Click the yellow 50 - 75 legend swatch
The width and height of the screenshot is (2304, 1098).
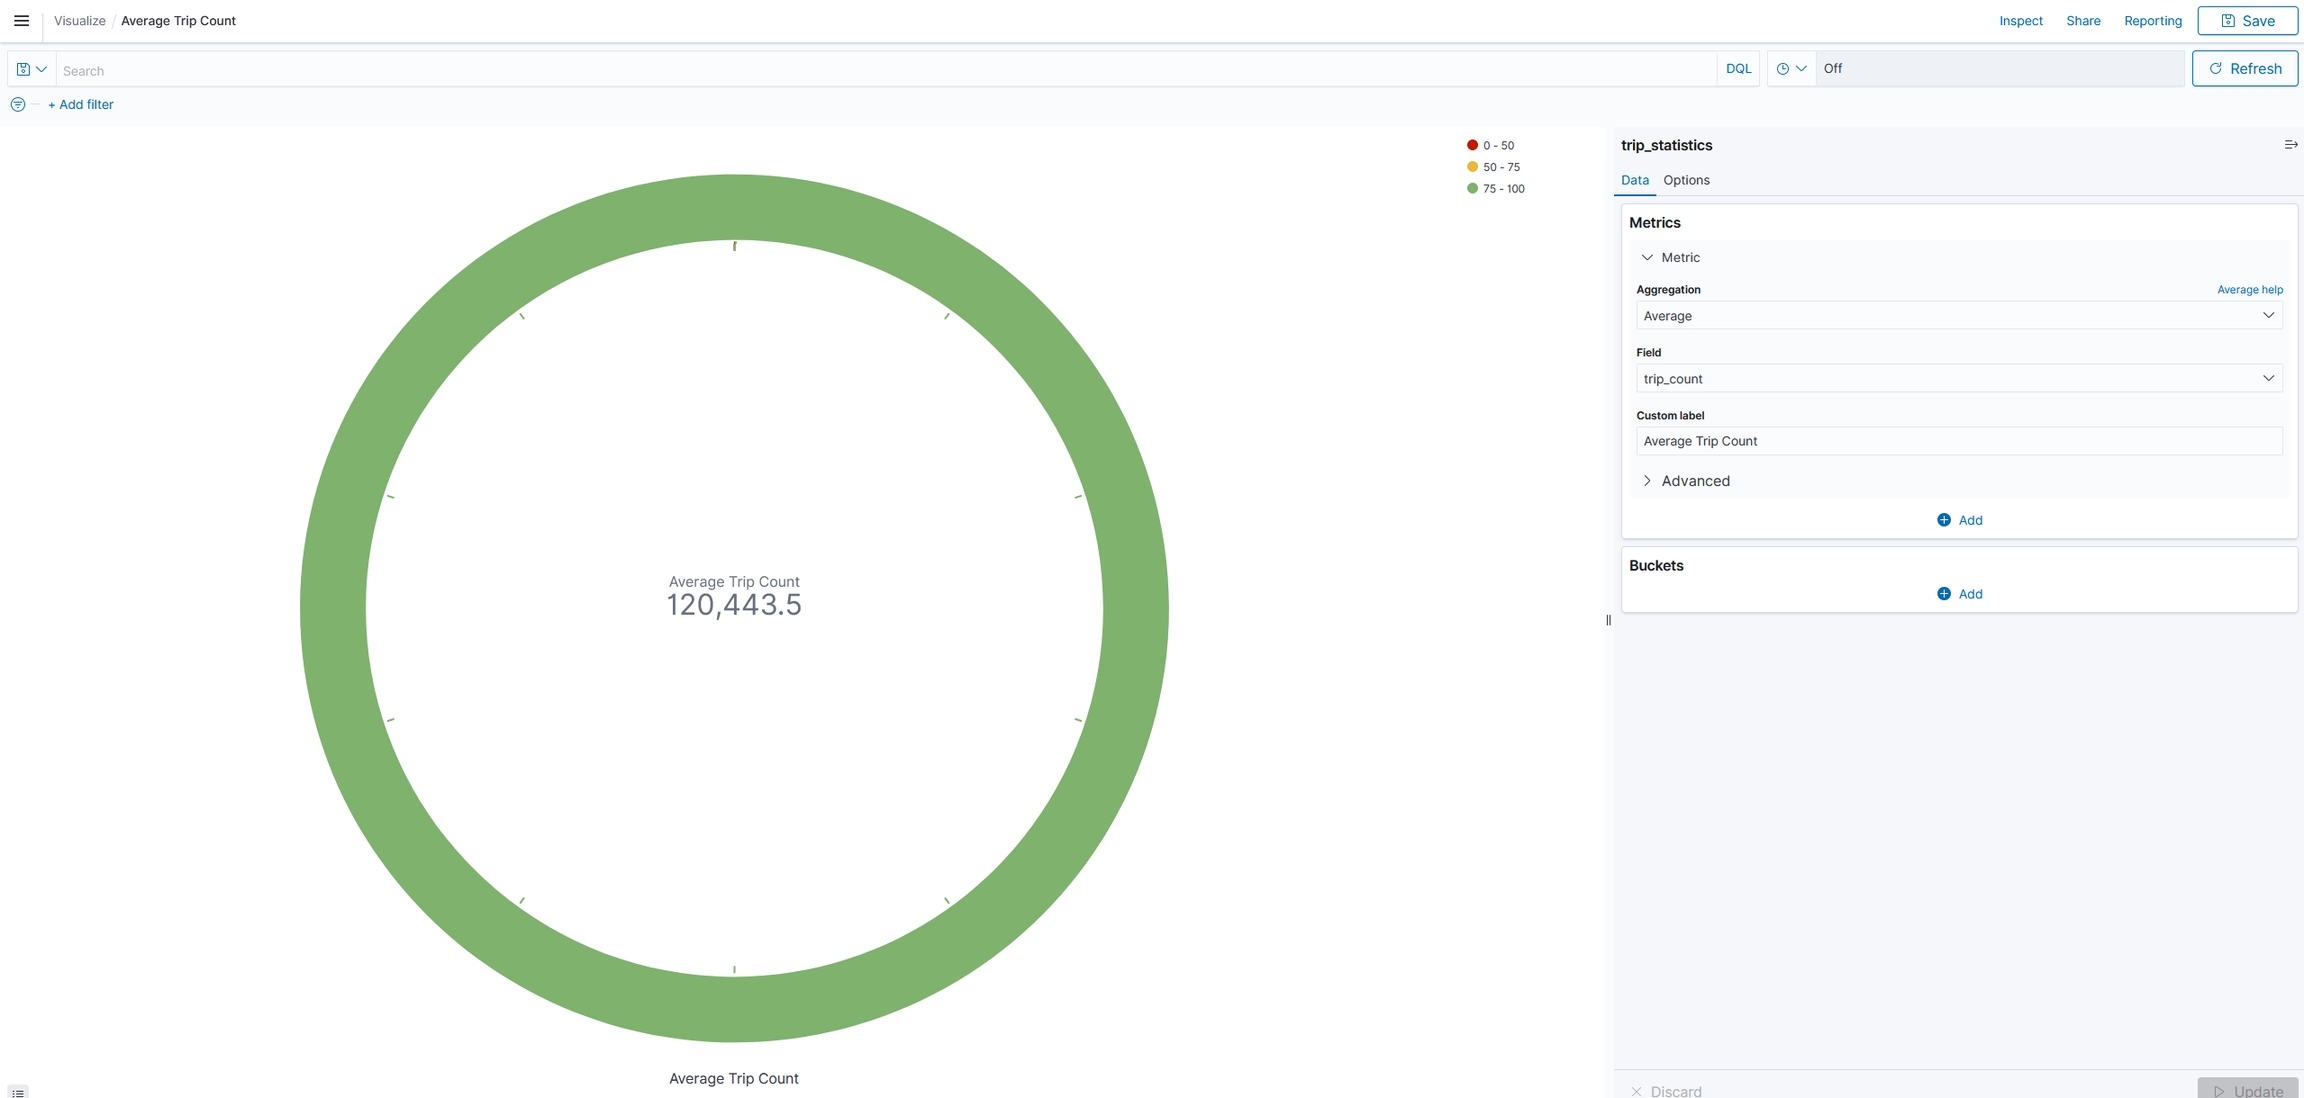[x=1472, y=167]
